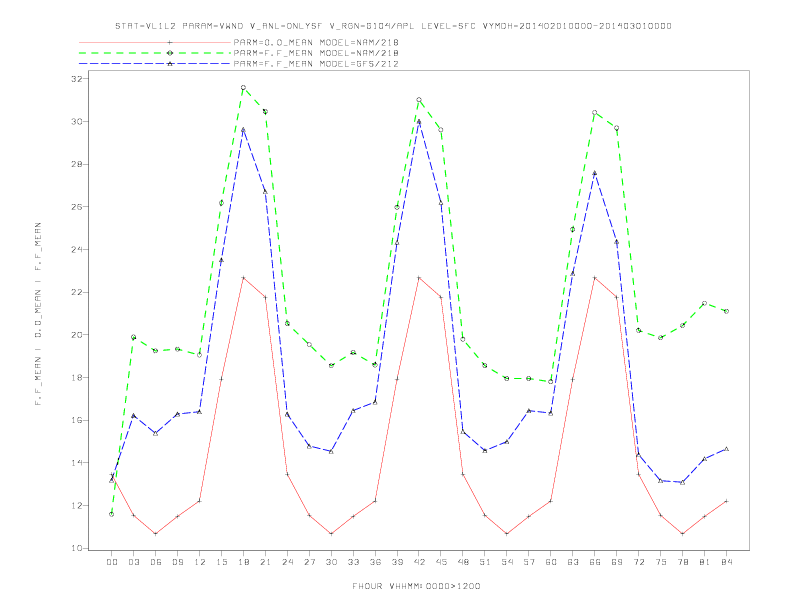Click x-axis forecast hour label 81
This screenshot has width=792, height=612.
click(705, 562)
